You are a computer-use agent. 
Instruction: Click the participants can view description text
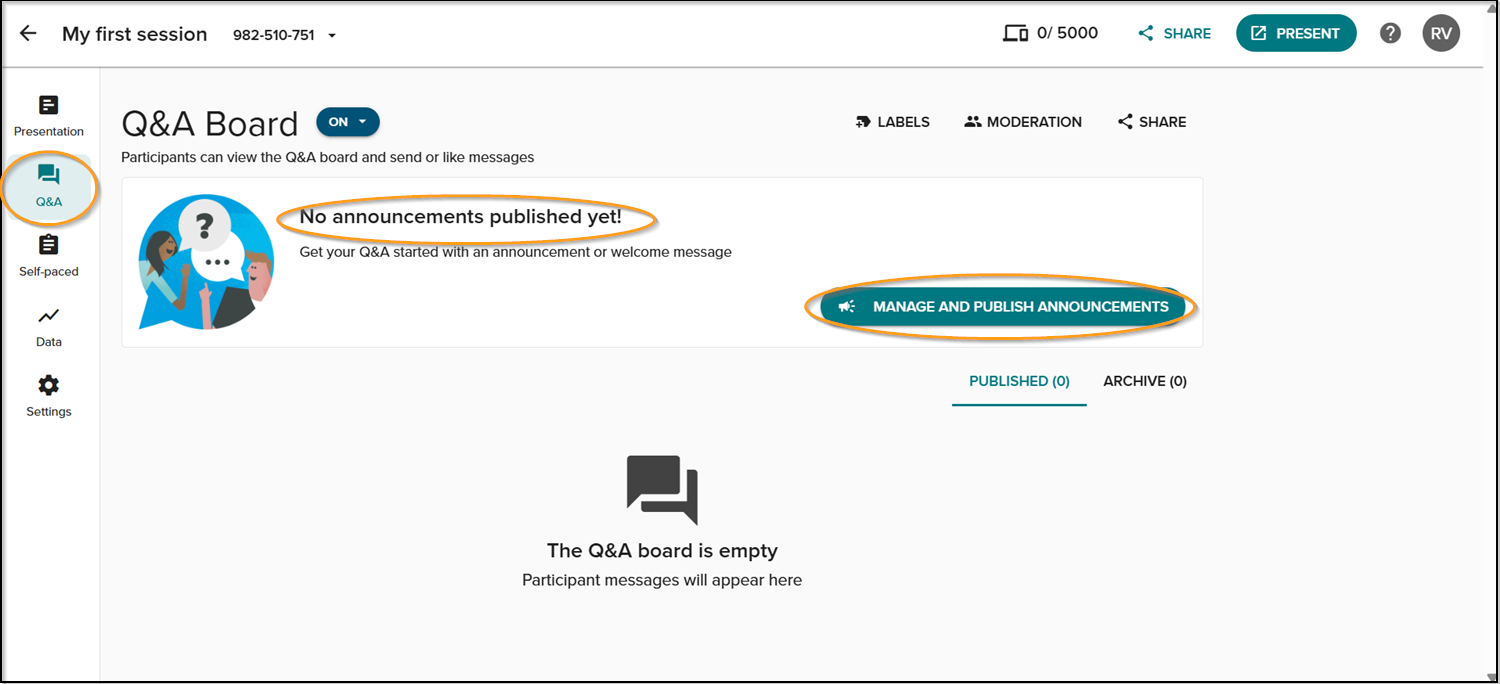click(328, 157)
